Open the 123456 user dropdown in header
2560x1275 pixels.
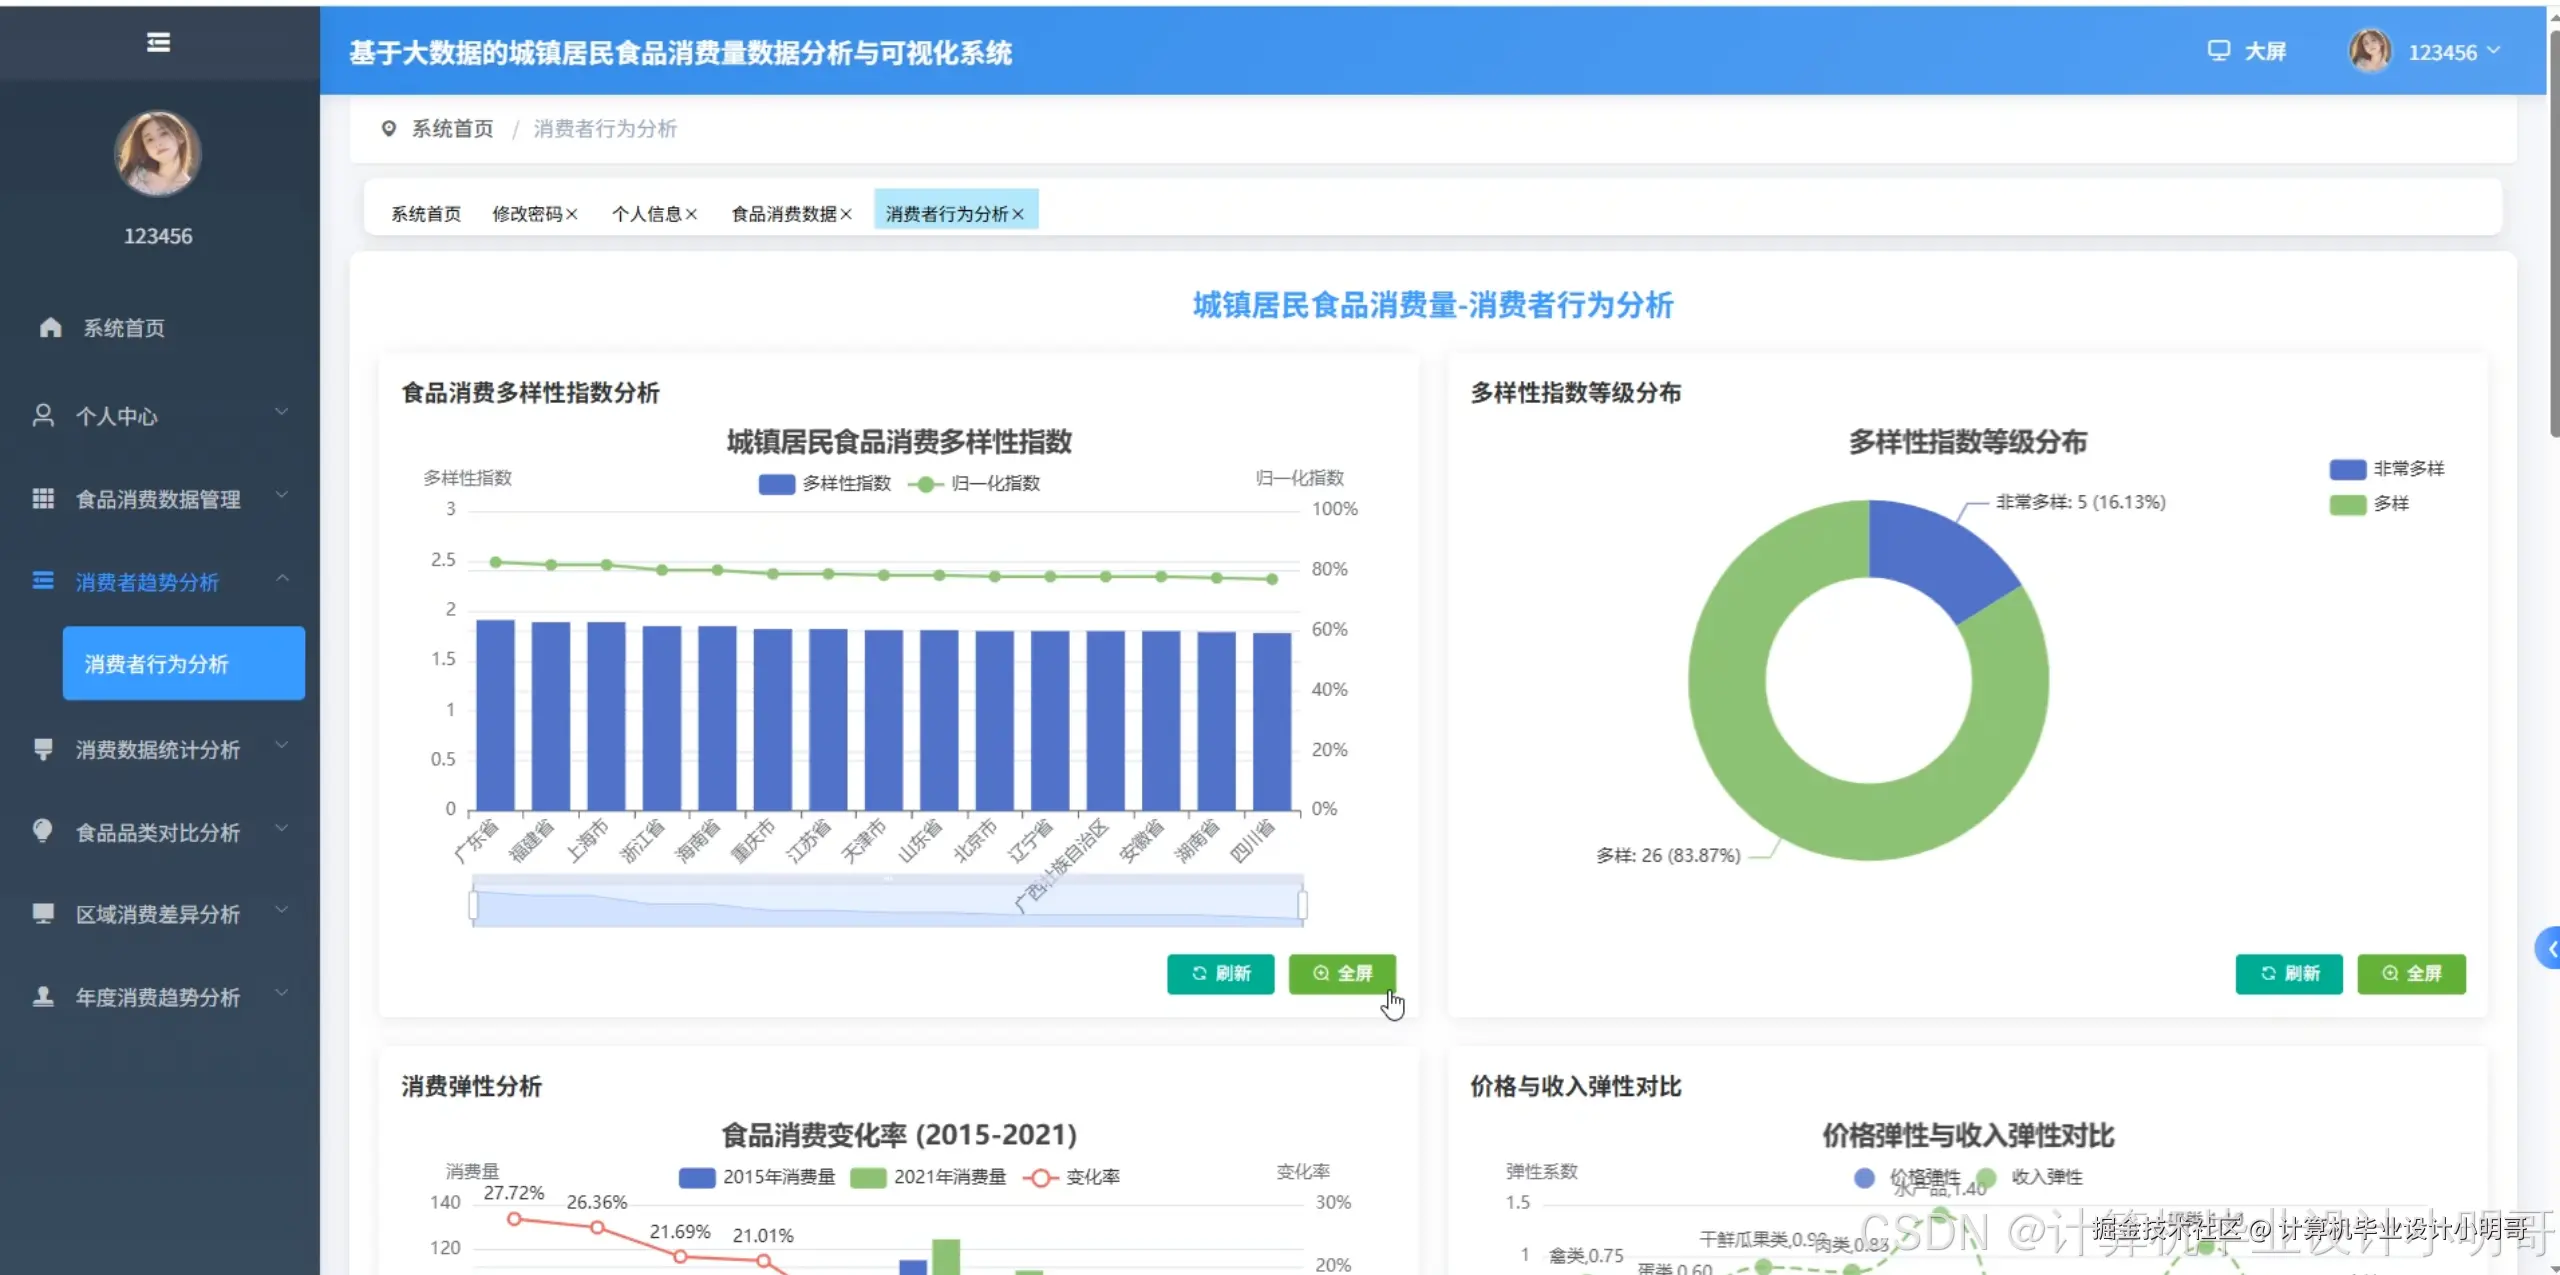click(2442, 52)
